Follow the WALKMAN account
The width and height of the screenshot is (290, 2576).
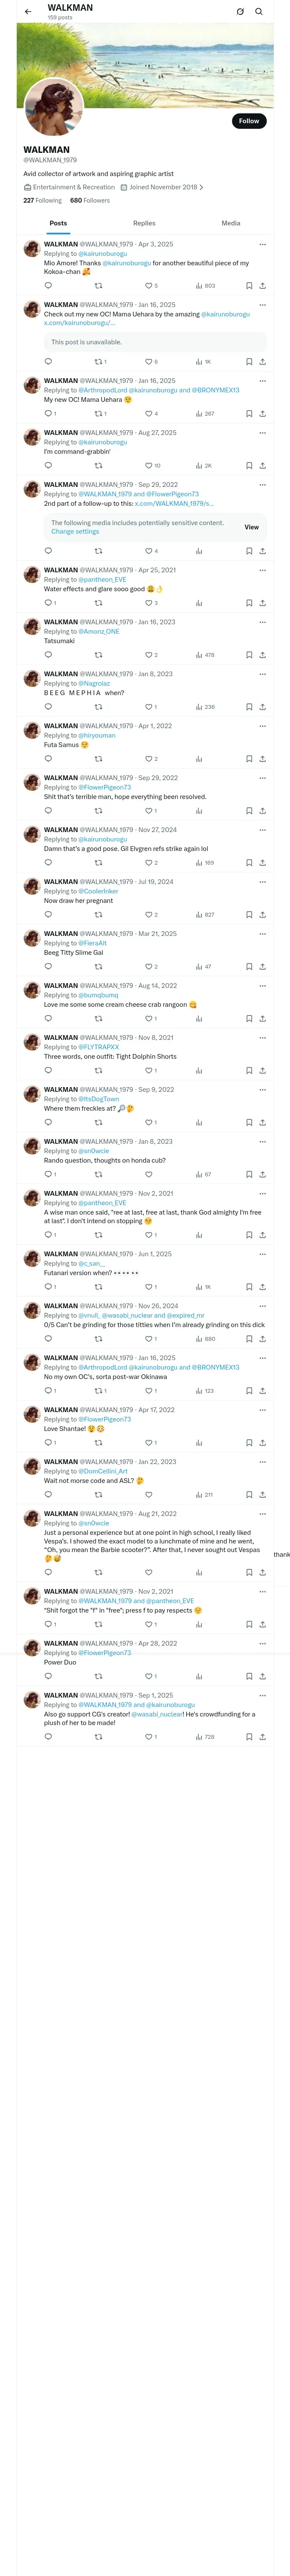click(249, 121)
